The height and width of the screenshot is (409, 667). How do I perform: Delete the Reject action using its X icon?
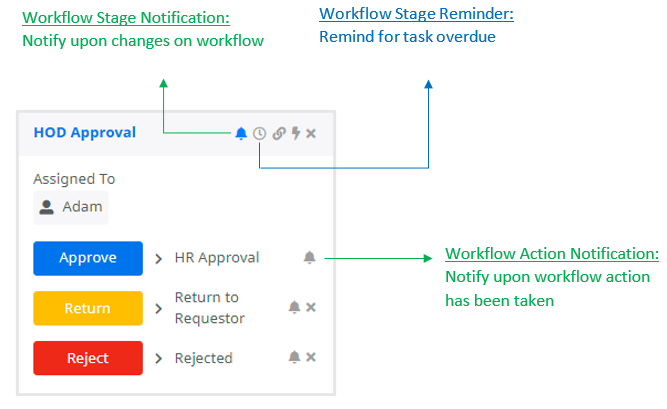click(311, 357)
